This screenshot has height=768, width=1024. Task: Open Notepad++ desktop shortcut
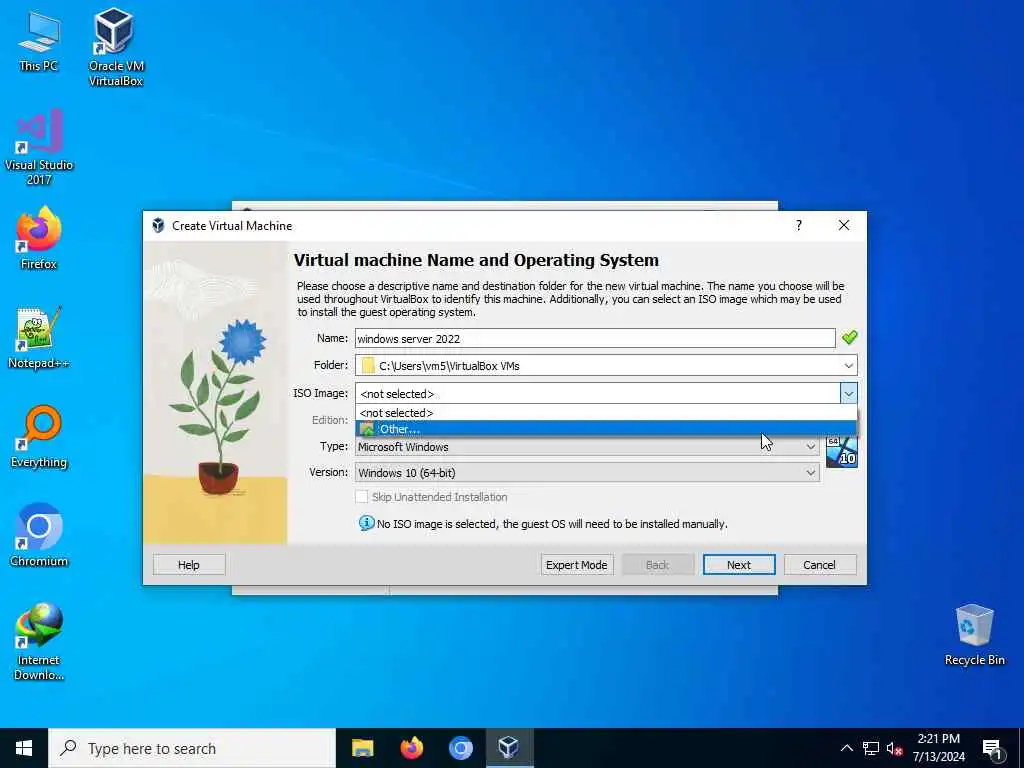(39, 338)
